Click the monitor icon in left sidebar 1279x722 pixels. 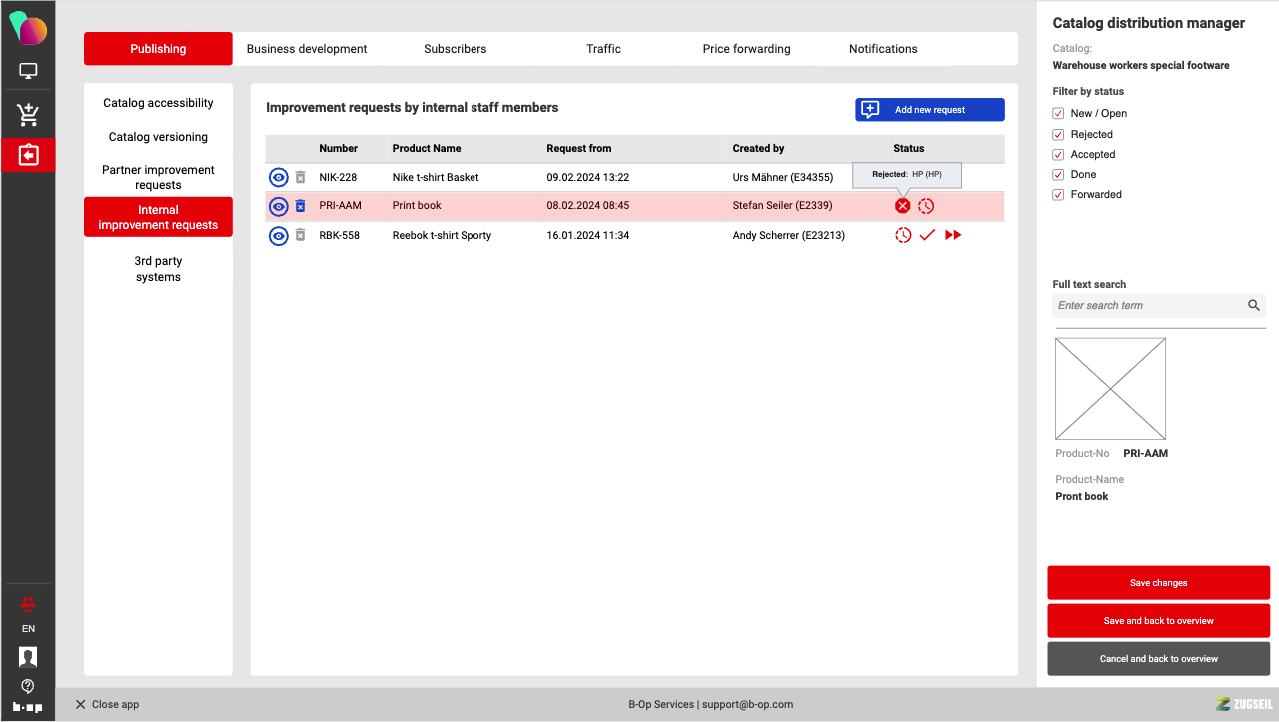tap(28, 71)
